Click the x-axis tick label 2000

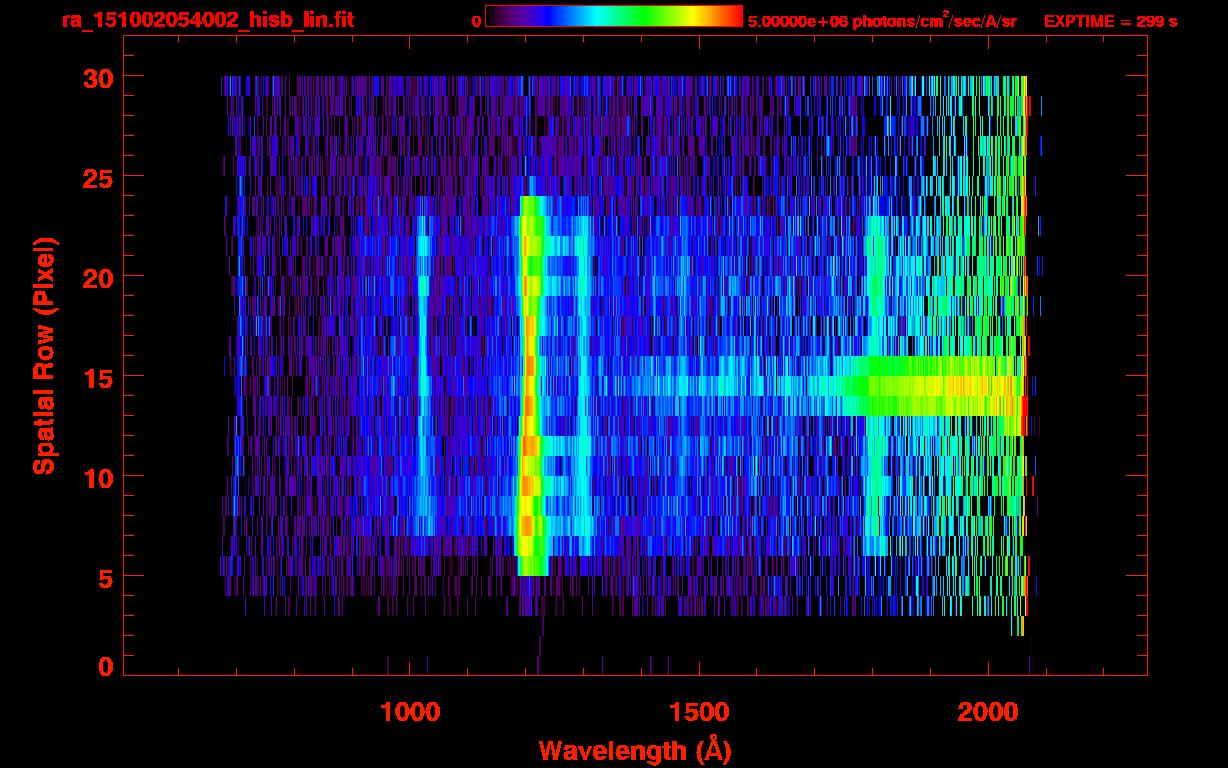[x=987, y=712]
